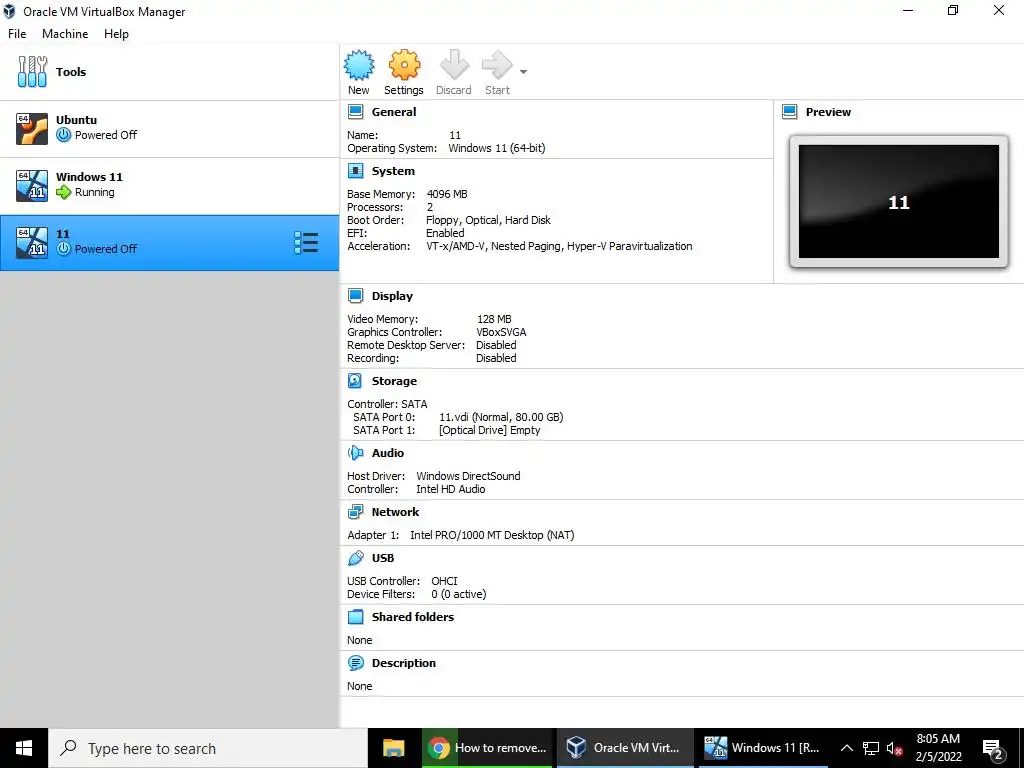Click the Start arrow icon

coord(497,65)
